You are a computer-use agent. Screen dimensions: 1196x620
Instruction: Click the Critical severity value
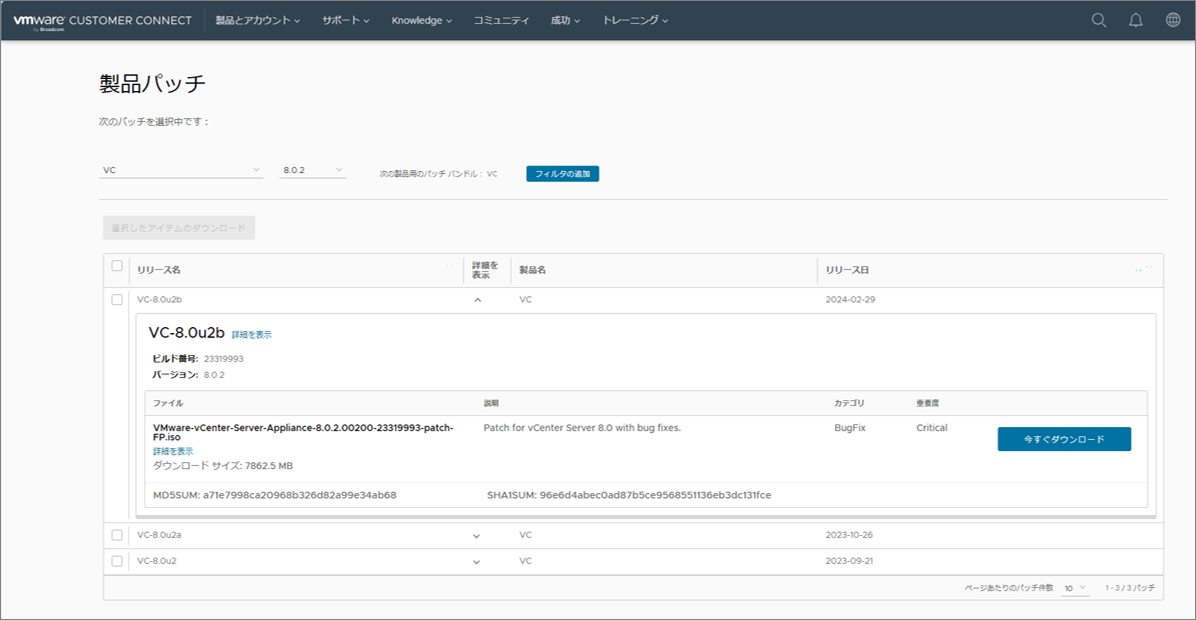tap(931, 428)
